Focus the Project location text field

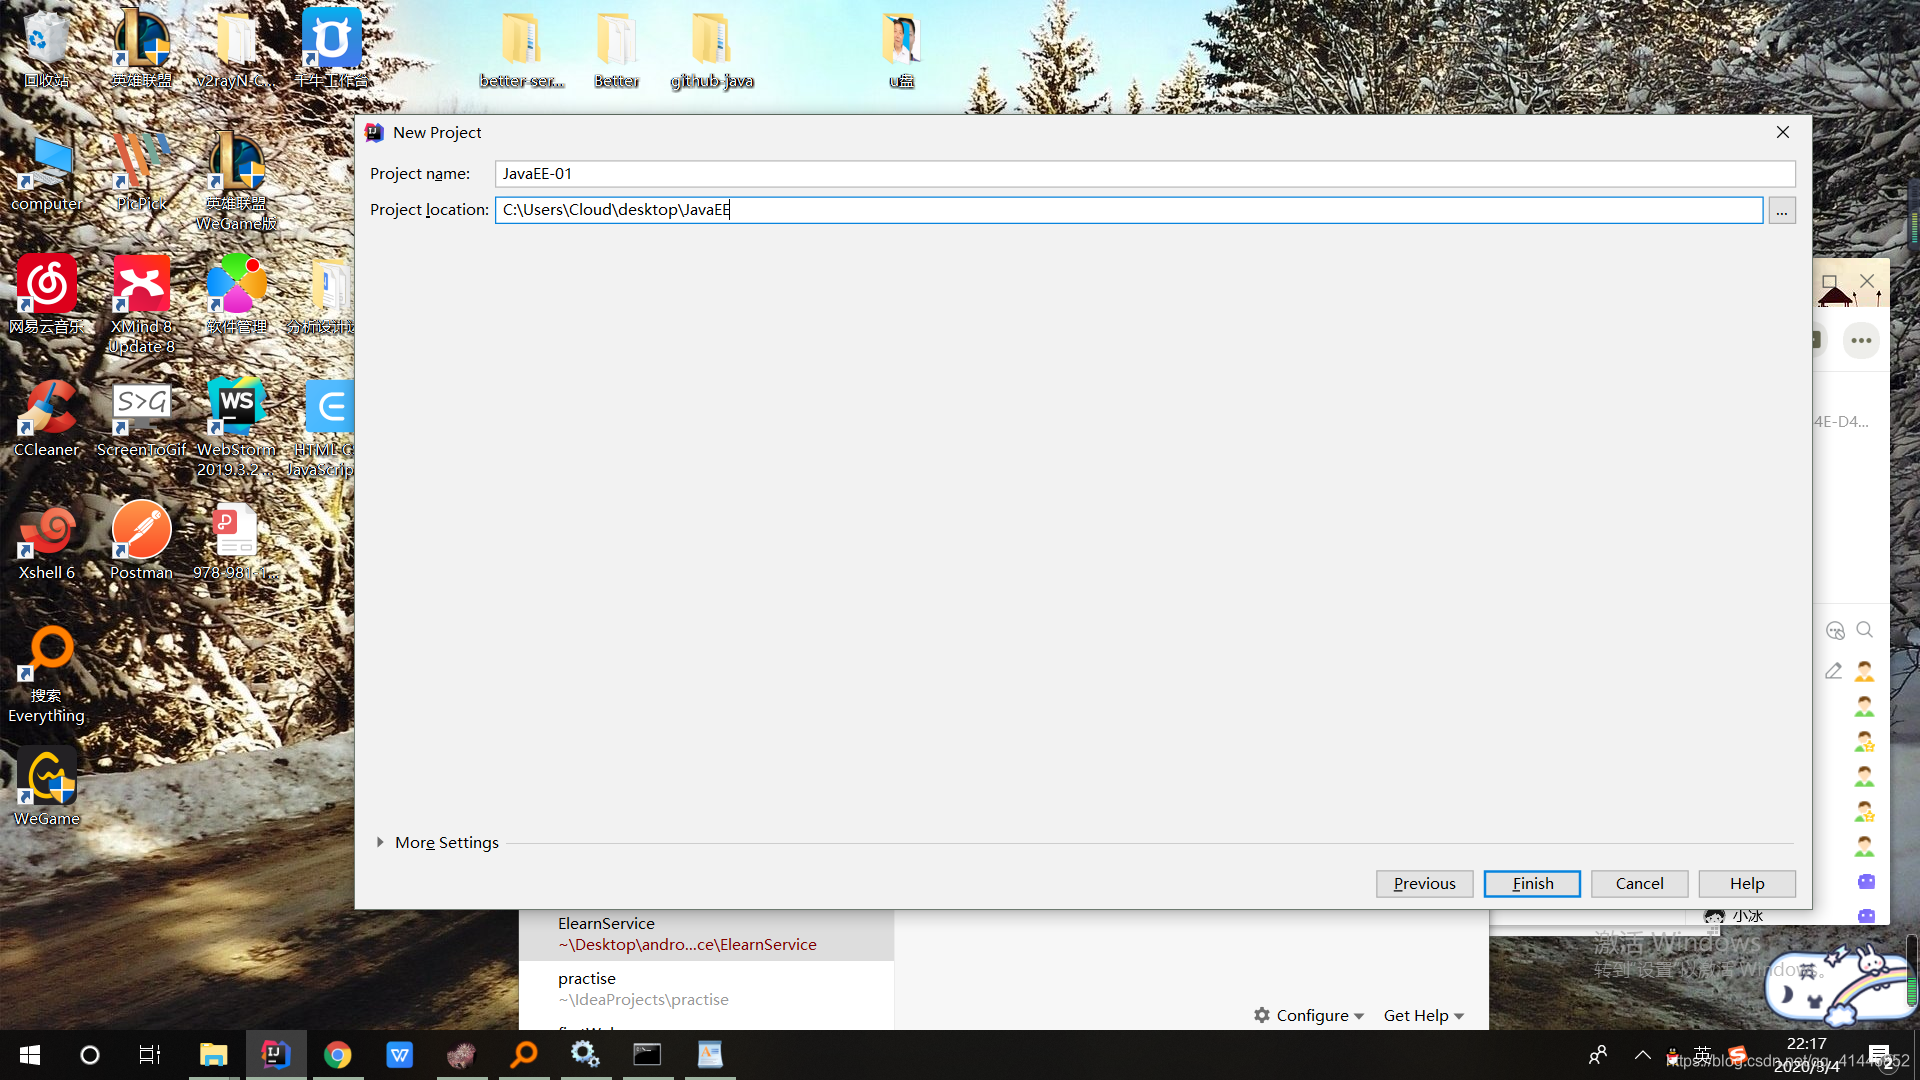(x=1128, y=210)
